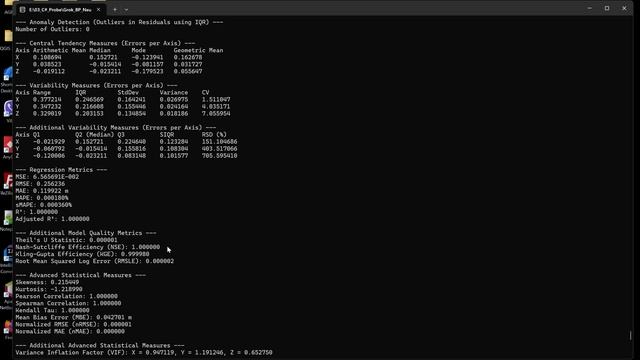Click the 'RSD (%)' column header
Image resolution: width=640 pixels, height=360 pixels.
(x=214, y=135)
